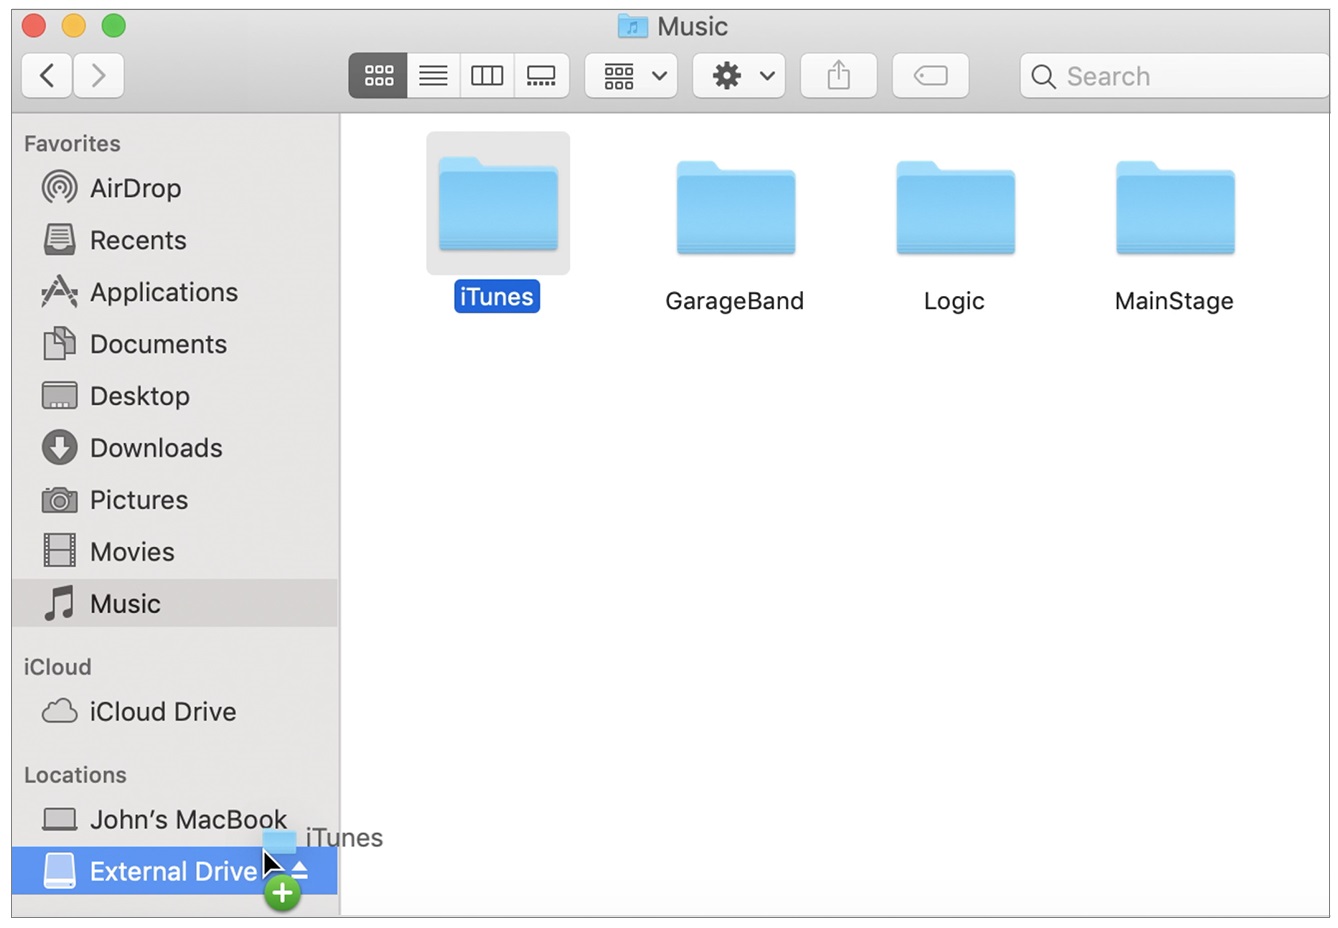
Task: Click the iCloud section header
Action: 58,667
